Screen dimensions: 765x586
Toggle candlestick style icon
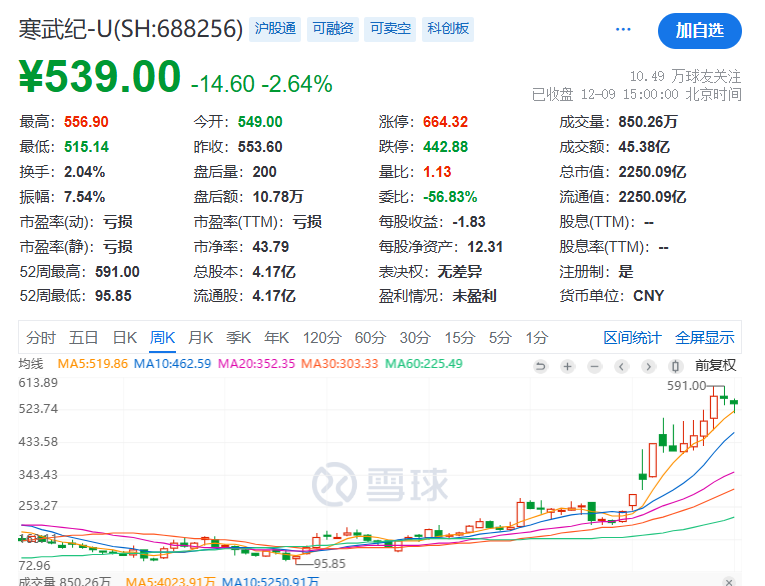coord(675,366)
